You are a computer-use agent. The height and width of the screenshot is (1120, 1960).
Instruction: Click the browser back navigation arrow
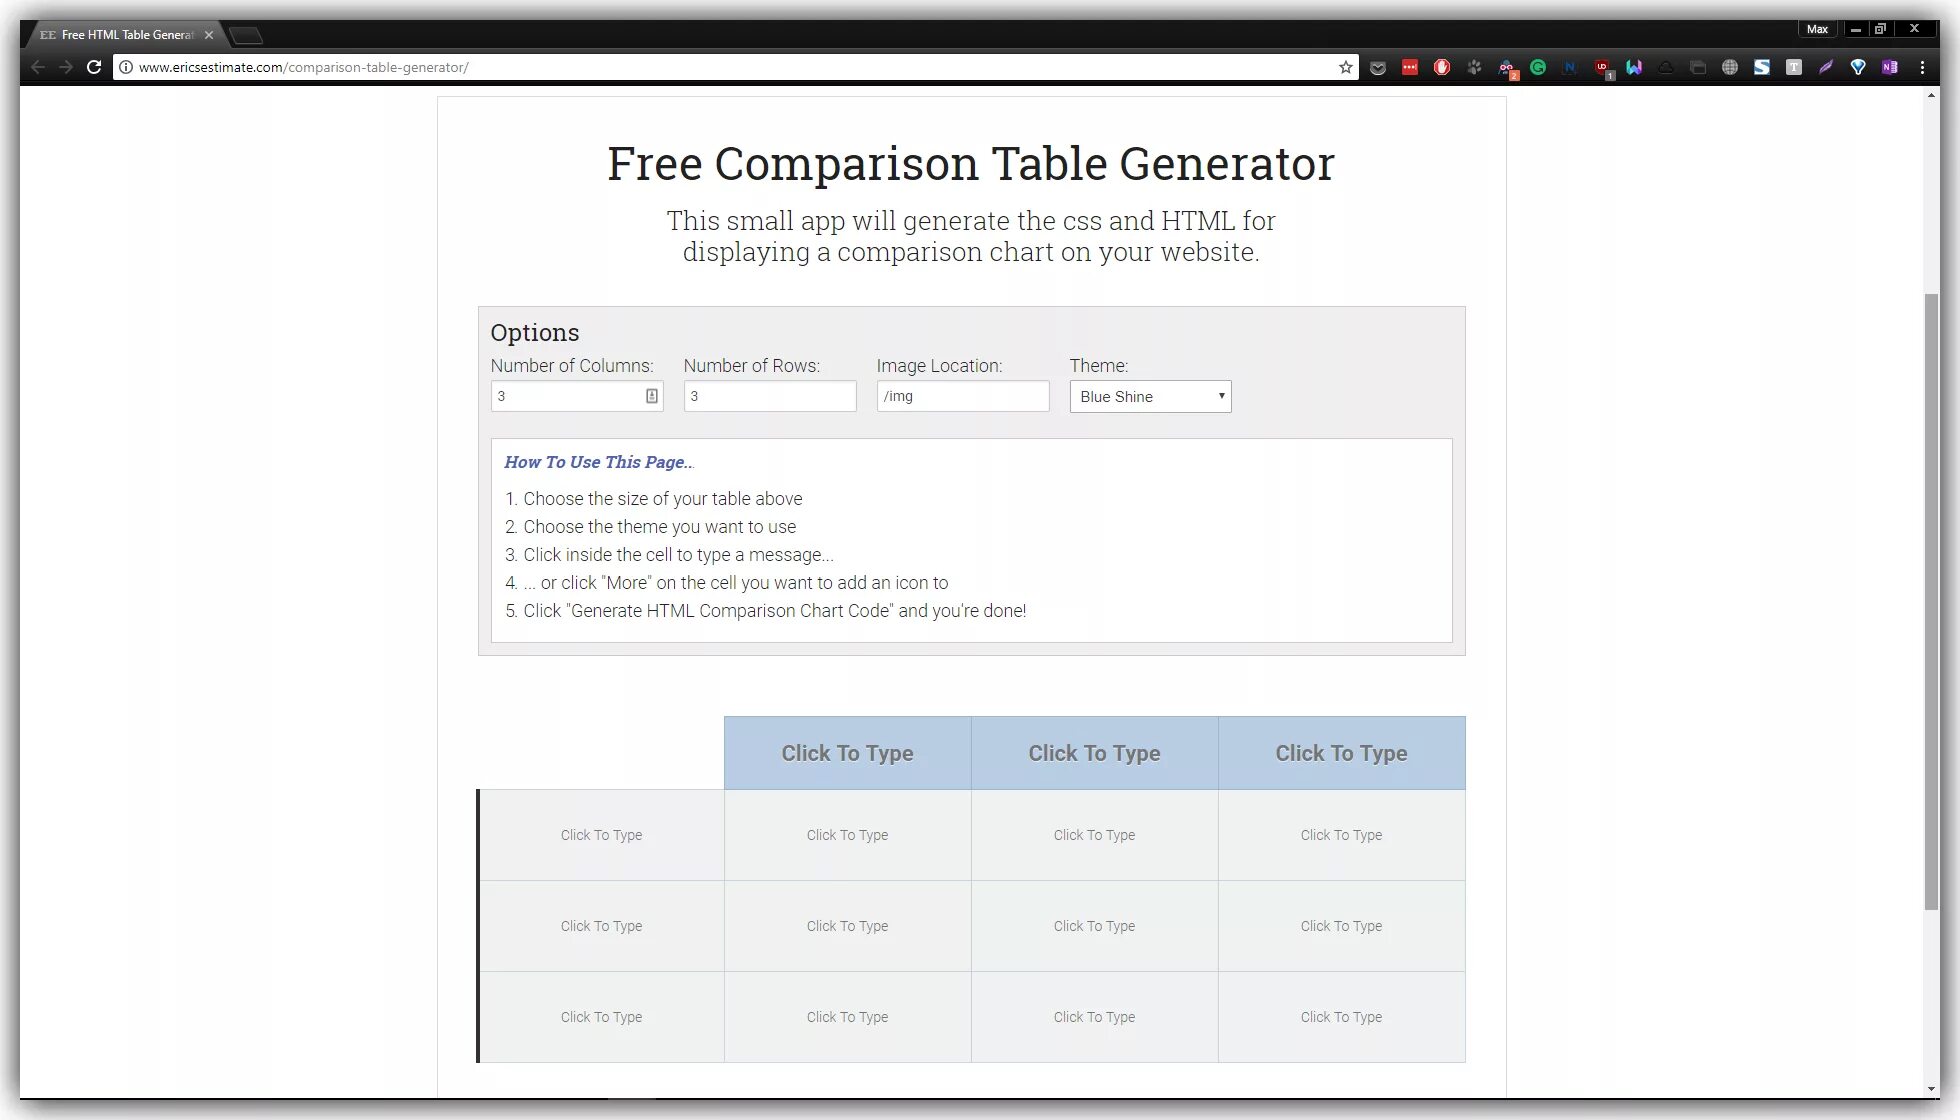pyautogui.click(x=38, y=67)
